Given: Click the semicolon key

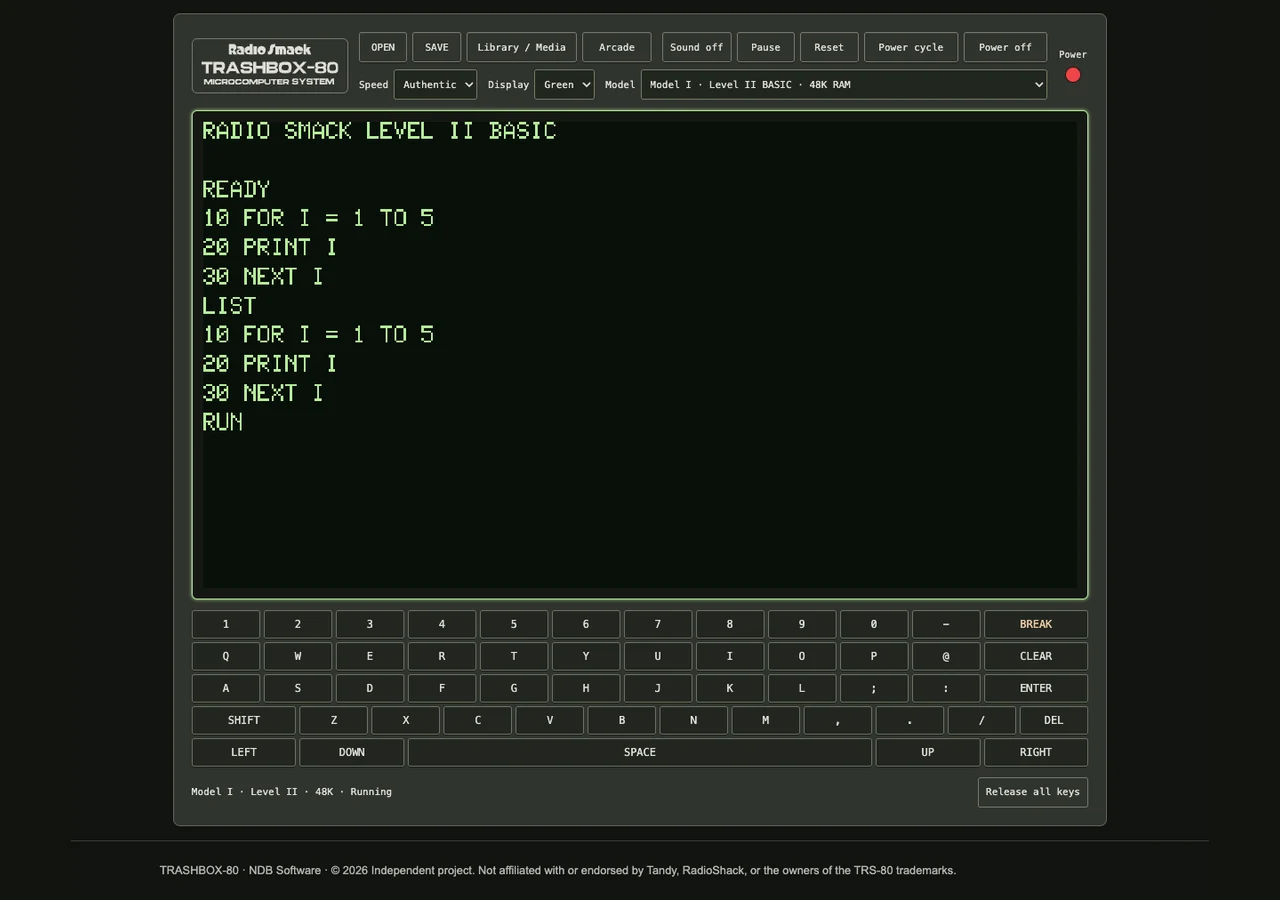Looking at the screenshot, I should [x=874, y=688].
